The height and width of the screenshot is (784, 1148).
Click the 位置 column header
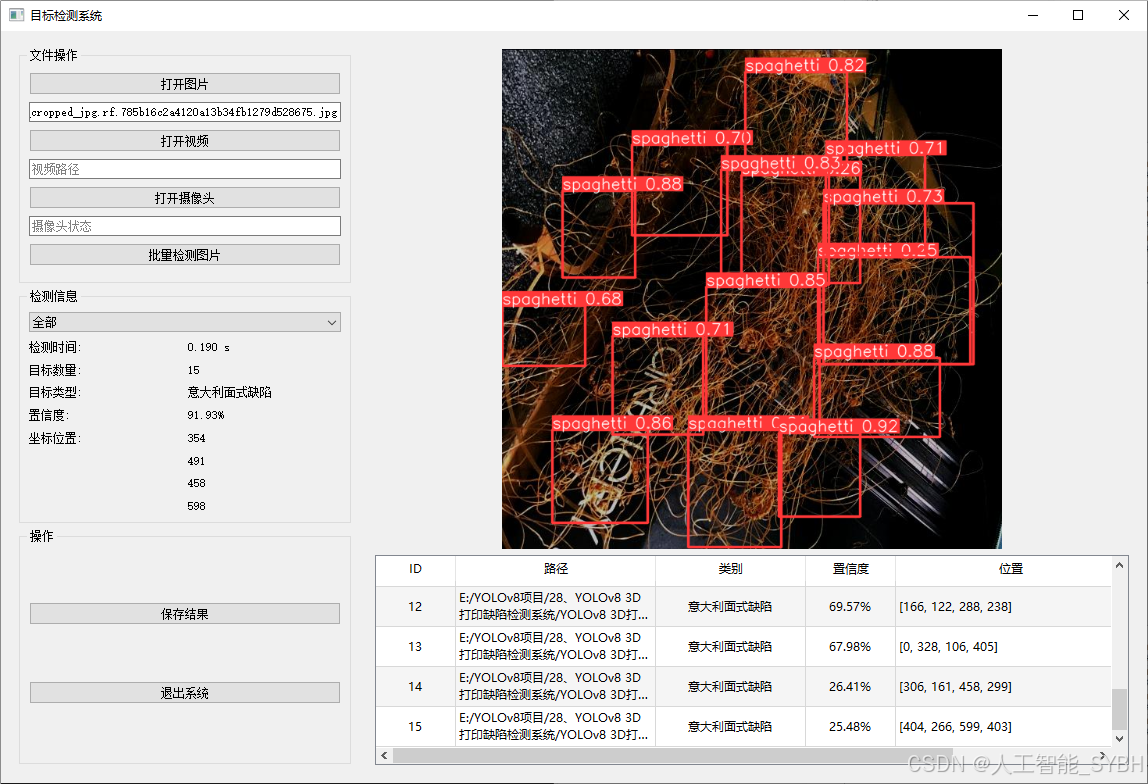1010,569
